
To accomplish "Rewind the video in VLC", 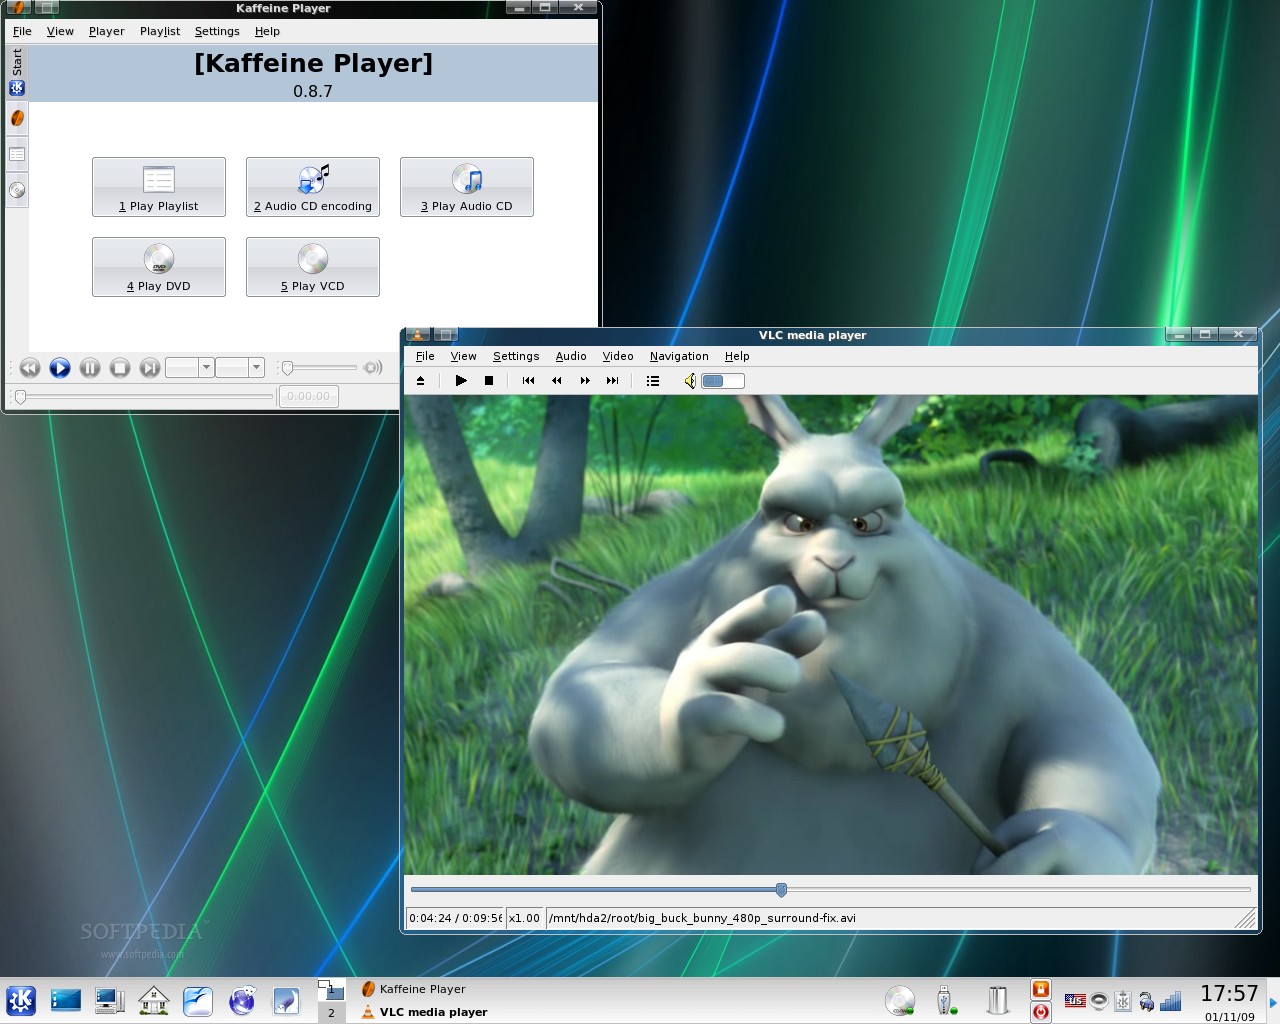I will pos(557,381).
